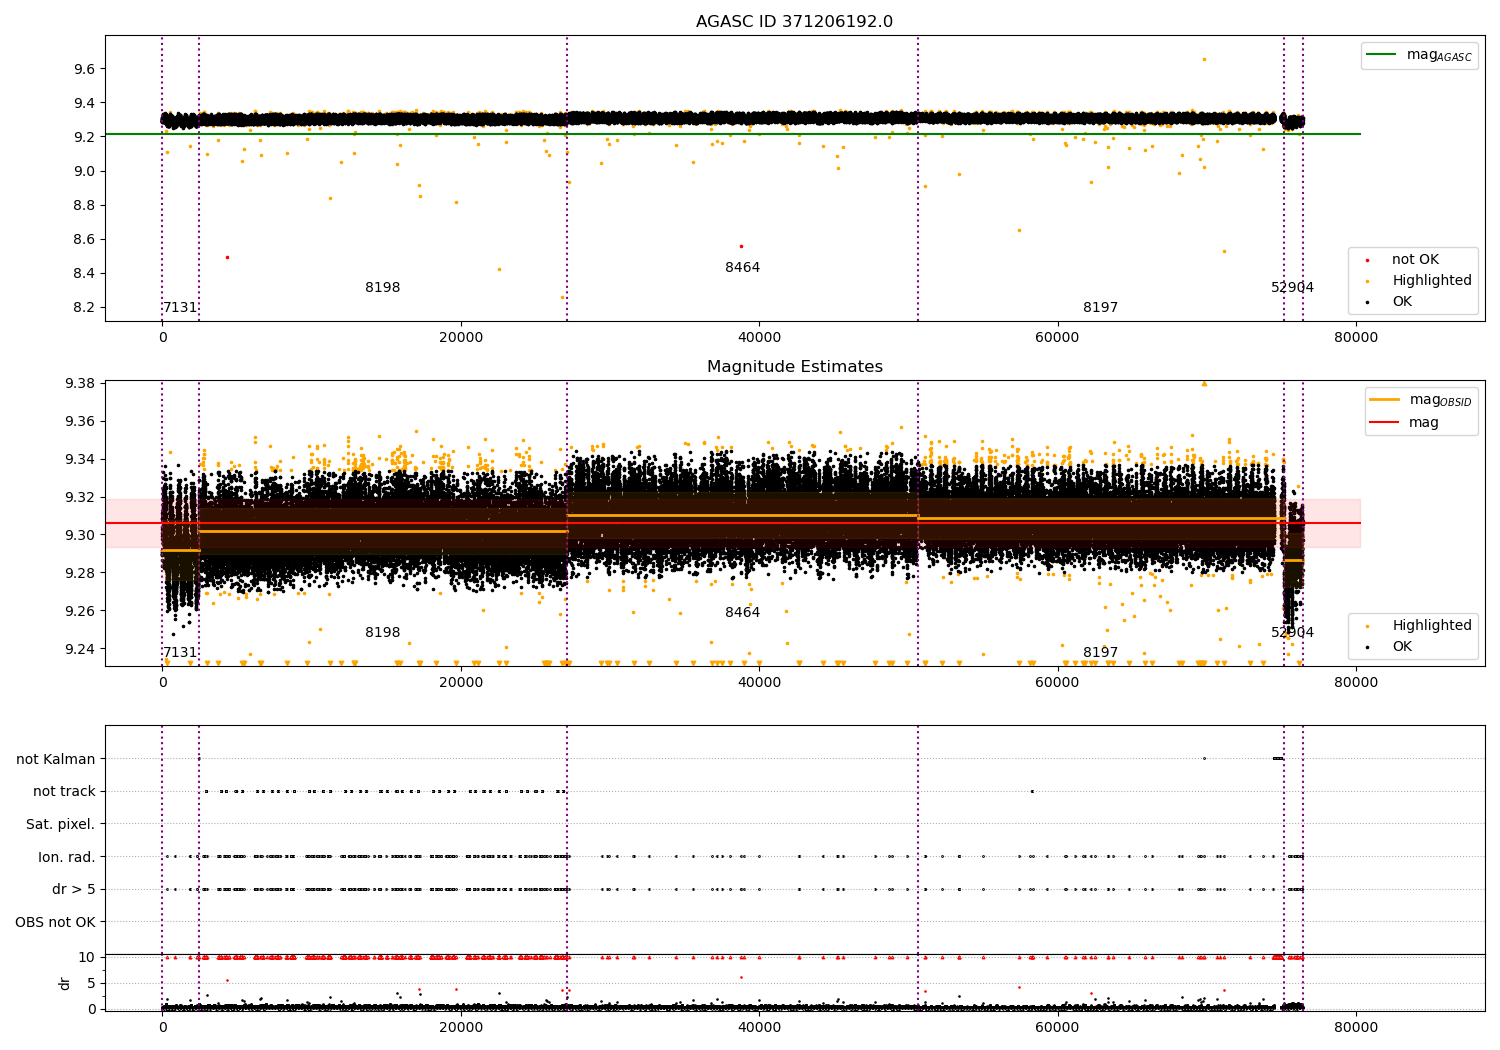Click the "Magnitude Estimates" plot title
The image size is (1500, 1050).
tap(794, 367)
